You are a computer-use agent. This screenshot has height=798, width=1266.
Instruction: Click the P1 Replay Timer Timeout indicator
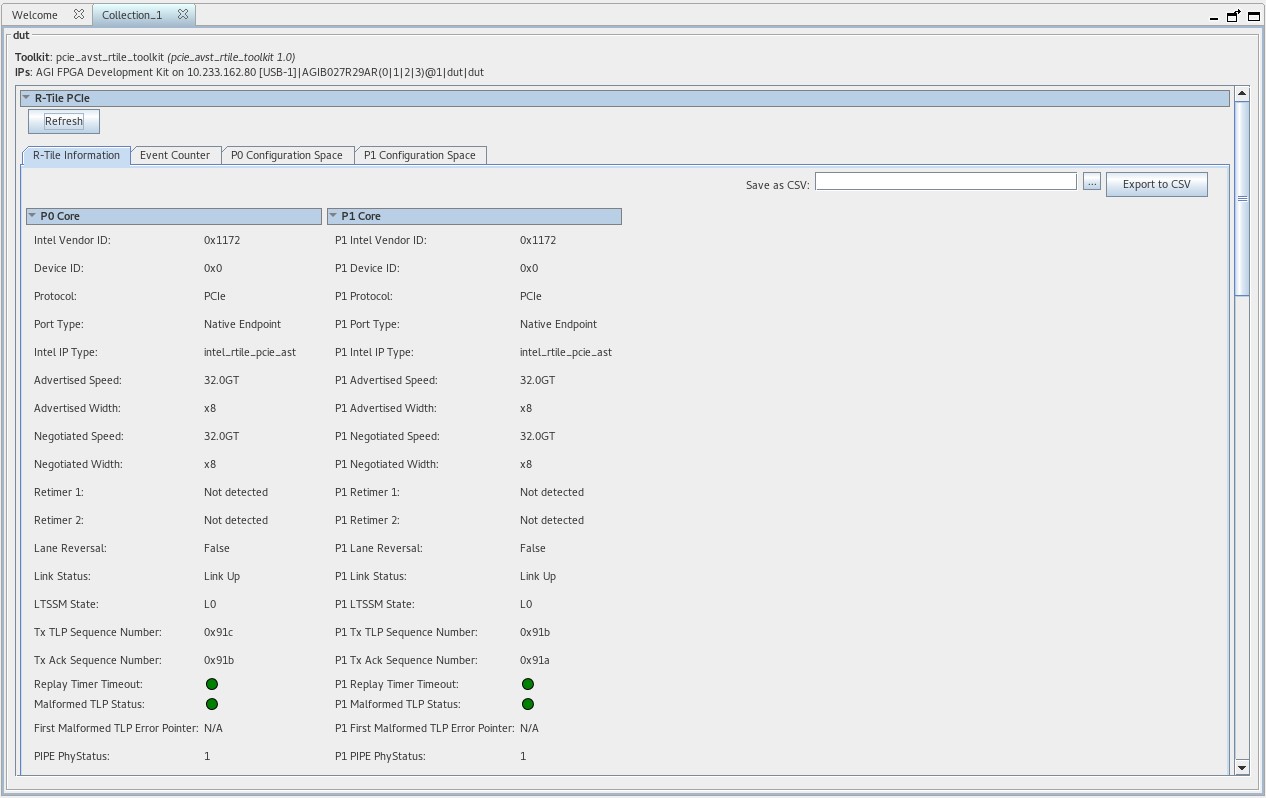[528, 684]
